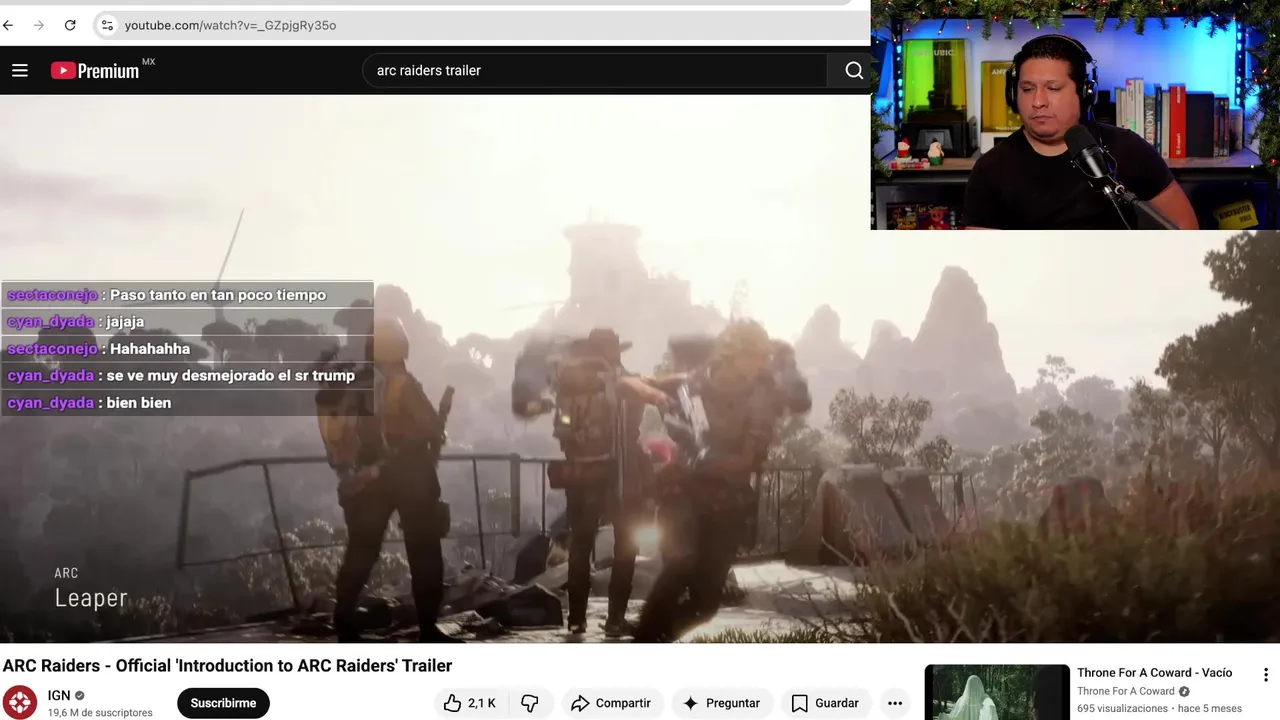Click the 'ARC Leaper' caption in video
Image resolution: width=1280 pixels, height=720 pixels.
90,589
